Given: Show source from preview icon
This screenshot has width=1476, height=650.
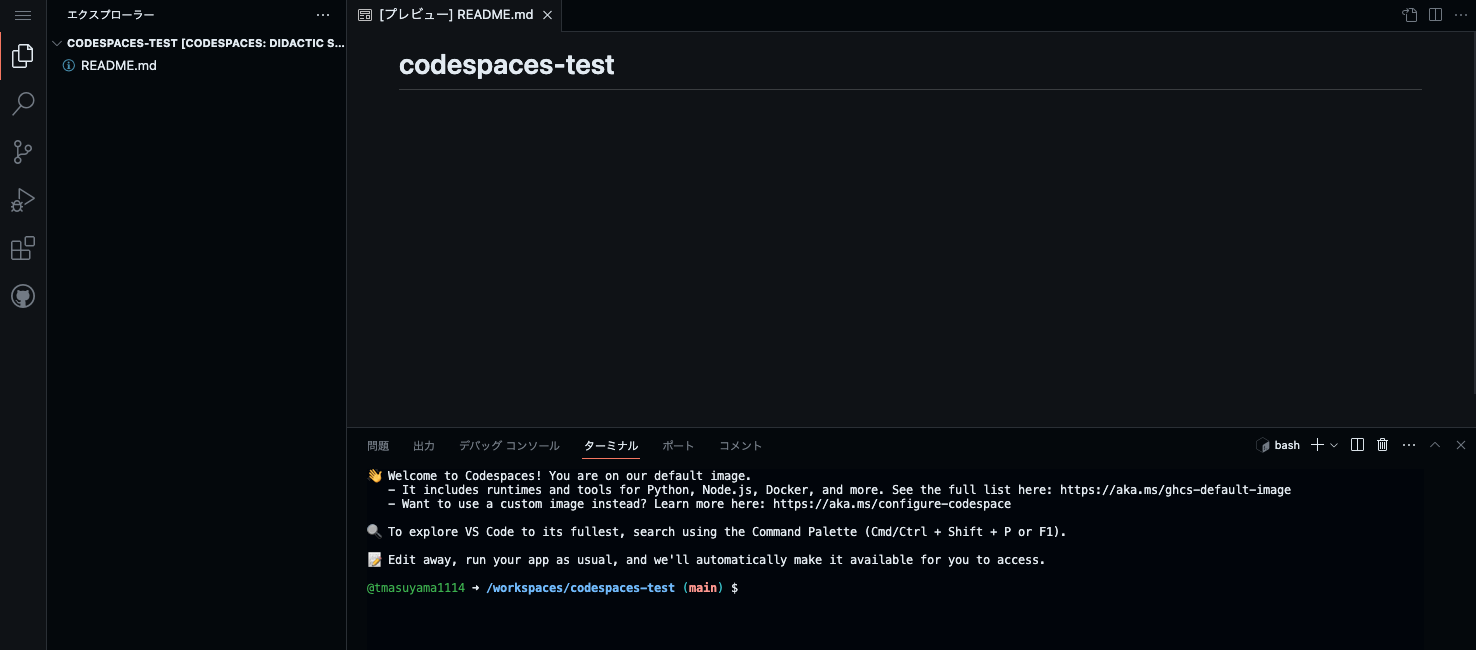Looking at the screenshot, I should (x=1409, y=15).
